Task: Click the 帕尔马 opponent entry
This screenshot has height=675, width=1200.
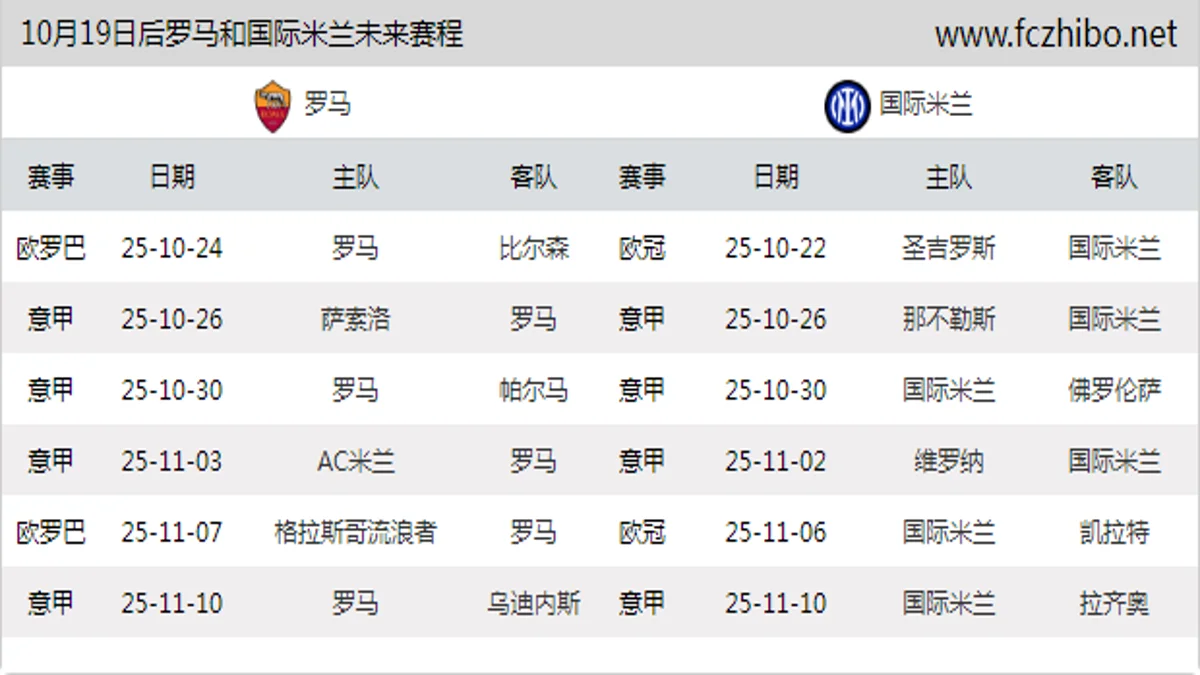Action: click(534, 390)
